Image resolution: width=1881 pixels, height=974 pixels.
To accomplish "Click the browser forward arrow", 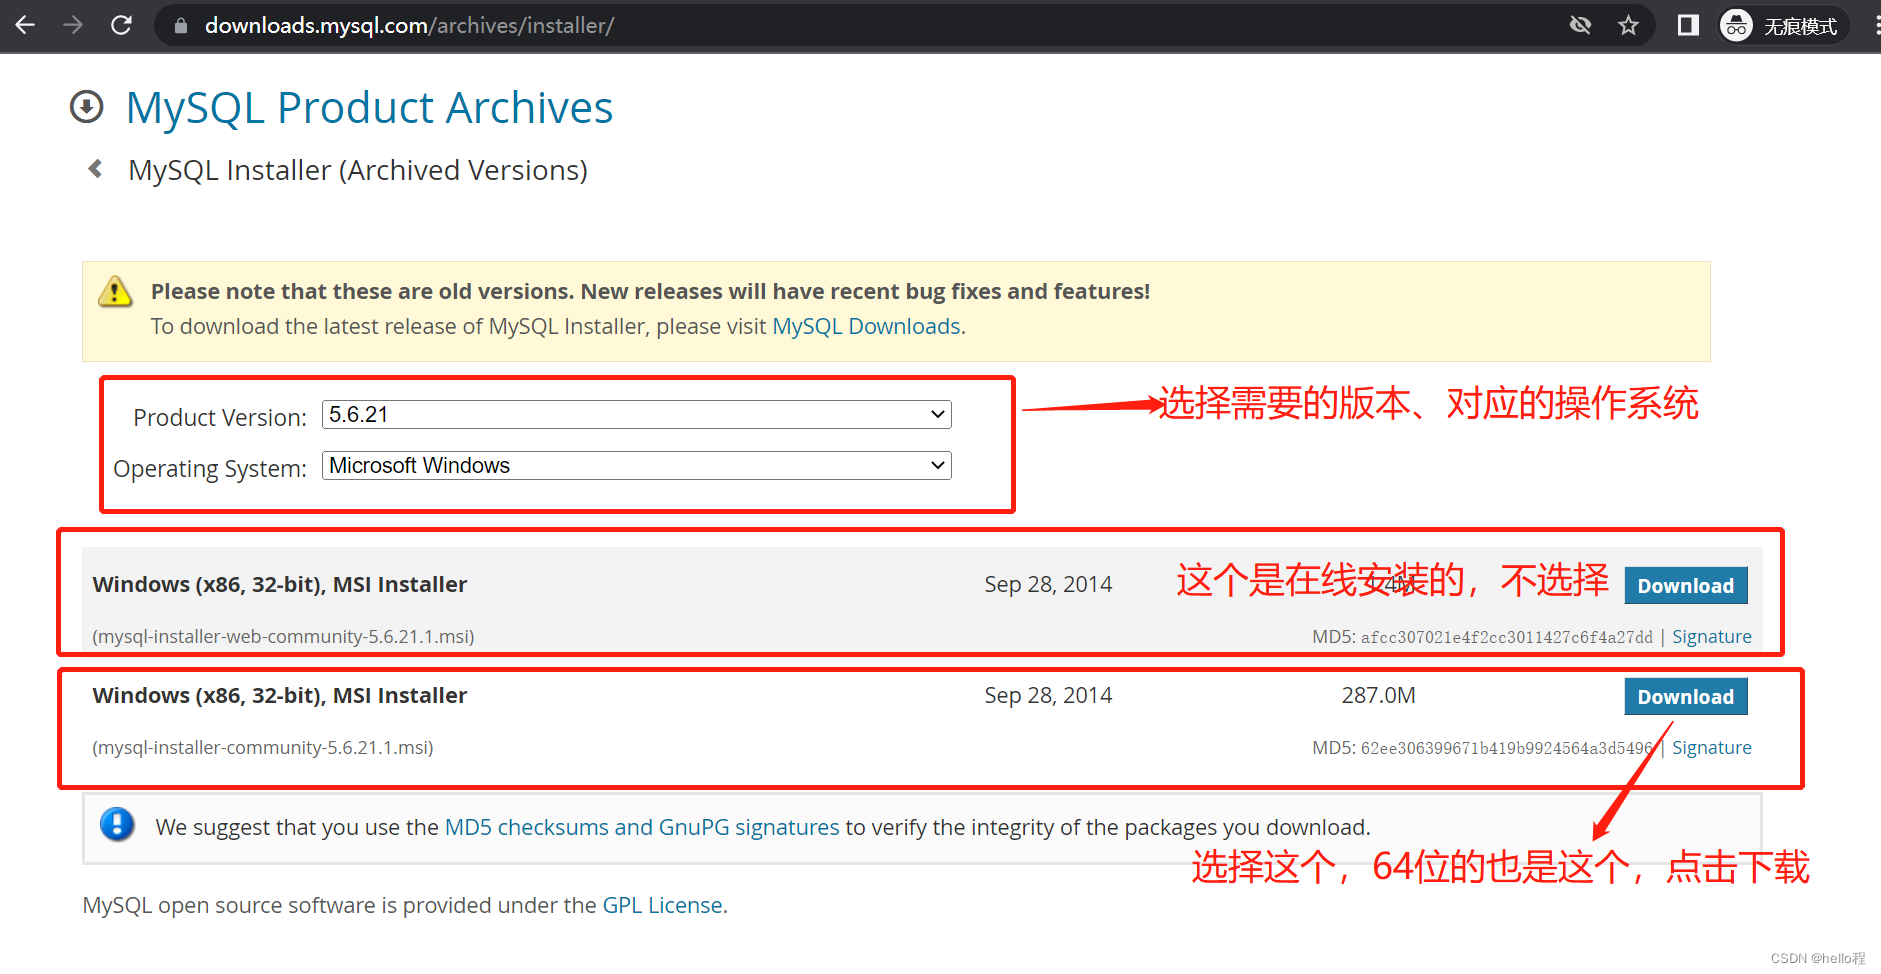I will [73, 25].
